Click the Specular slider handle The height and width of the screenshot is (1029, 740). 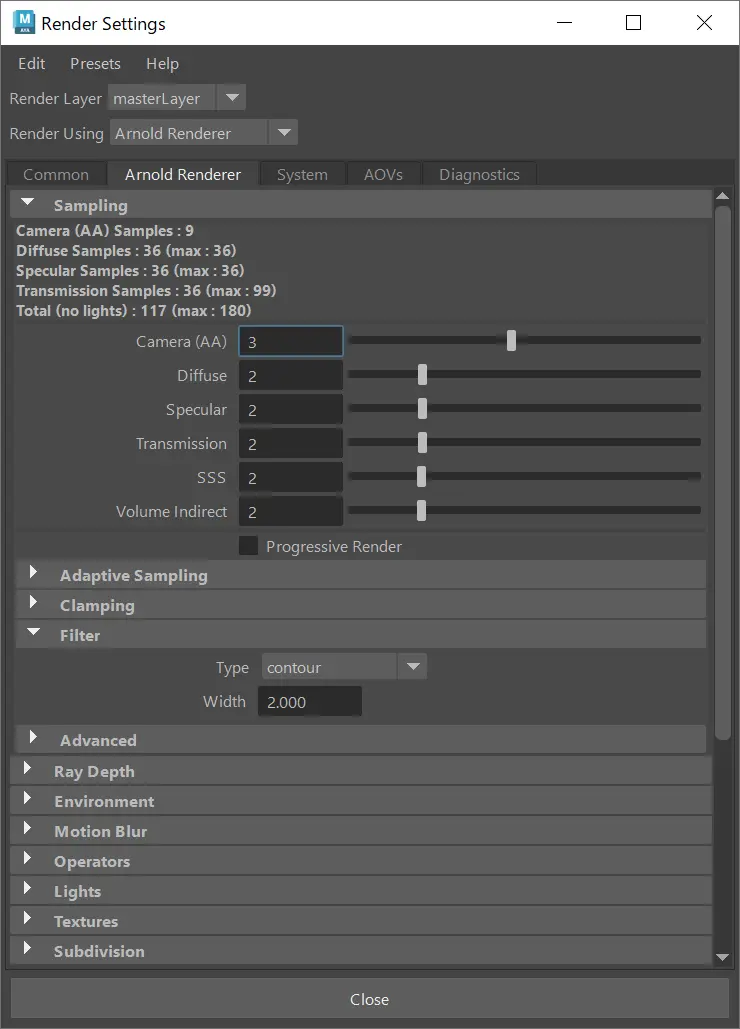pos(422,408)
